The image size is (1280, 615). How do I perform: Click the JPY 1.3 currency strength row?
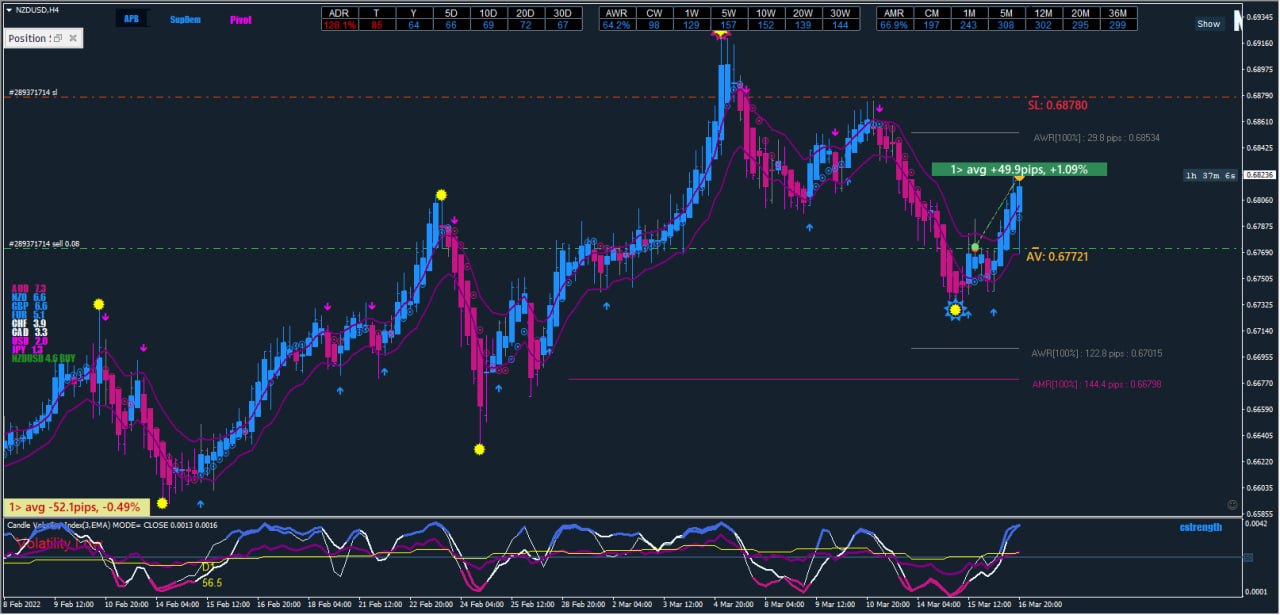coord(28,349)
